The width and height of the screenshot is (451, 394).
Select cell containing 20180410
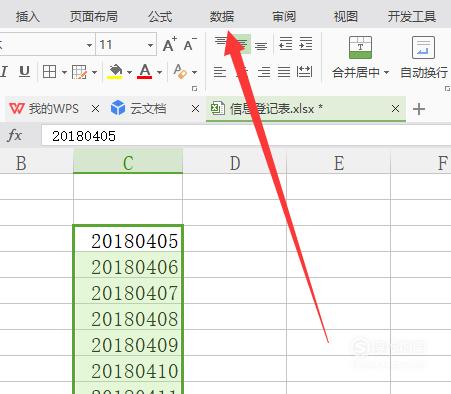pyautogui.click(x=128, y=369)
